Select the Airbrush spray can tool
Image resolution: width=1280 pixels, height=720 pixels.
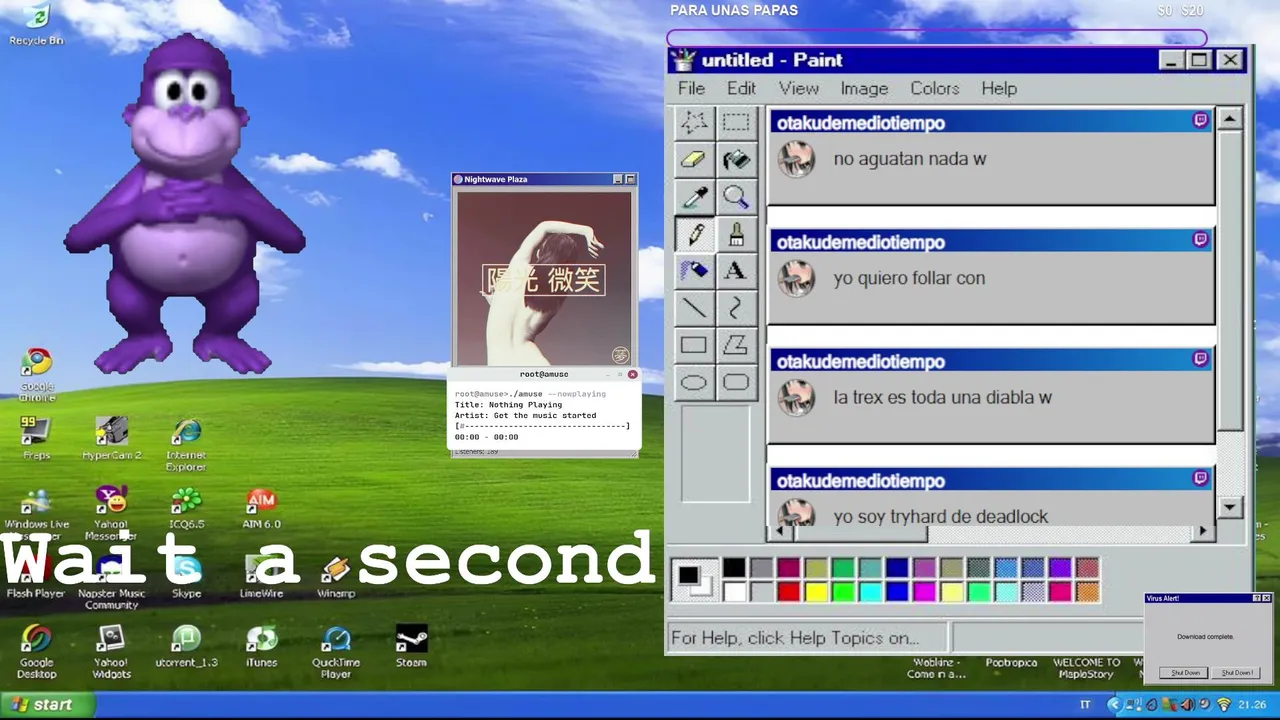[694, 270]
